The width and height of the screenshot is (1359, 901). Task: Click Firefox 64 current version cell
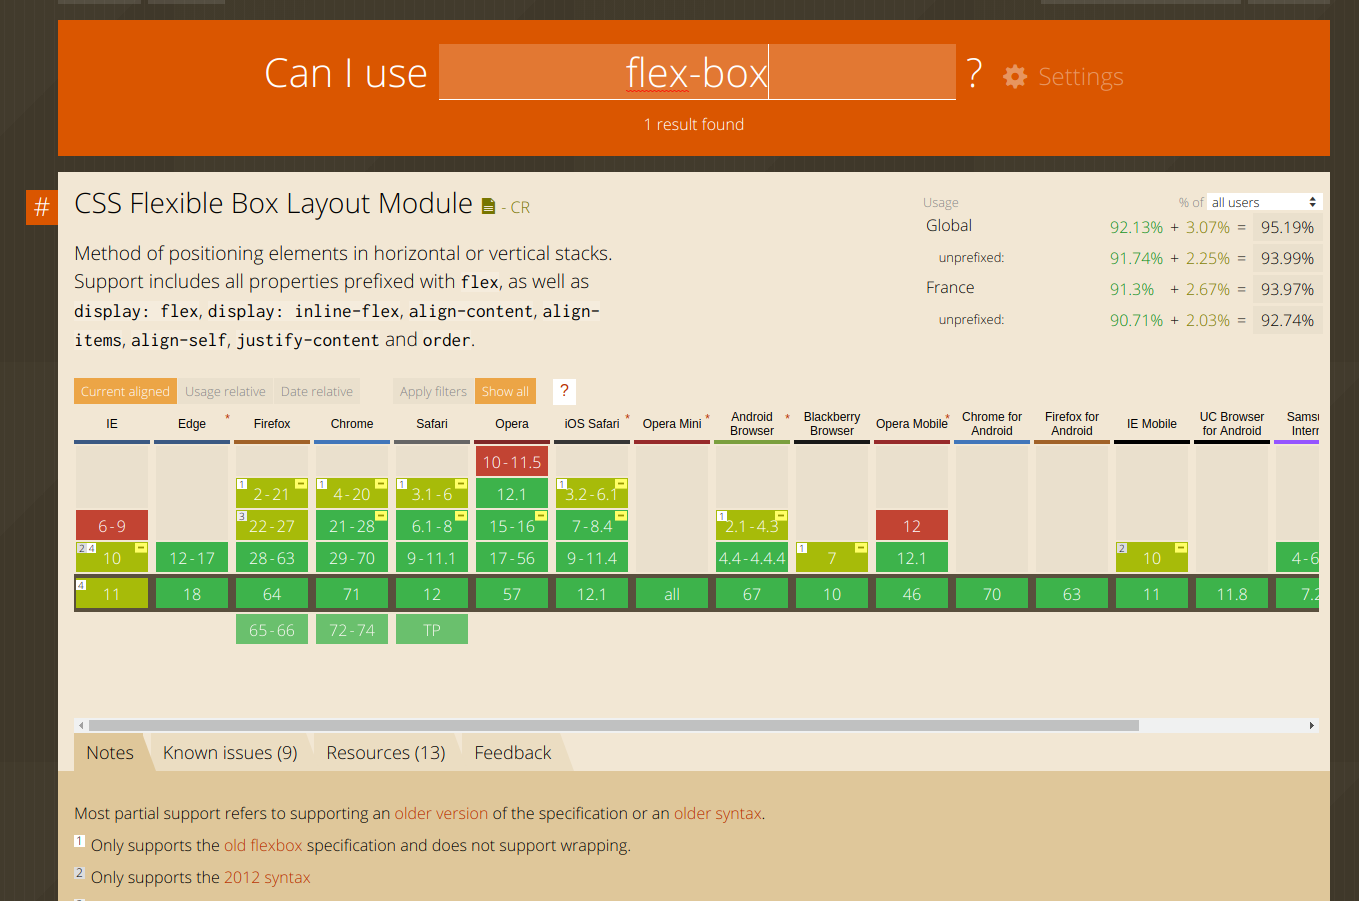(x=272, y=594)
